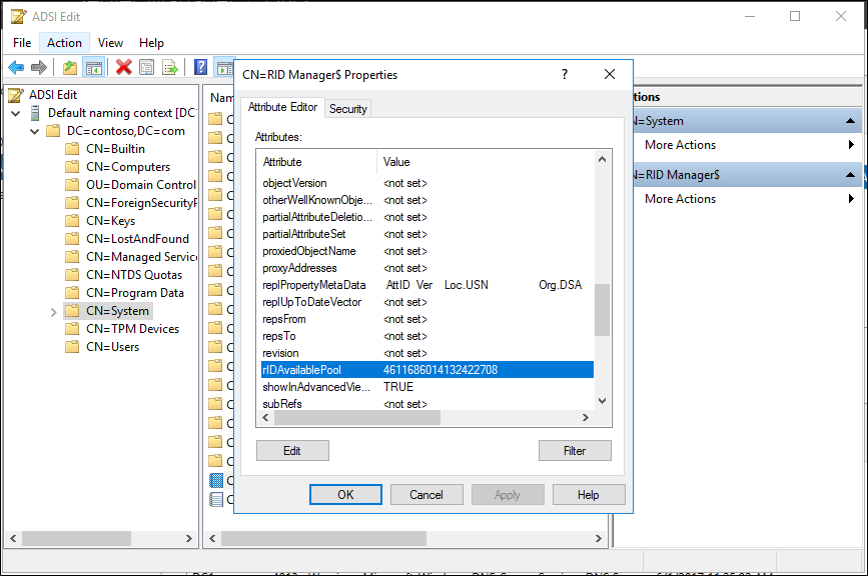The width and height of the screenshot is (868, 576).
Task: Click the attribute list scroll down arrow
Action: pos(602,401)
